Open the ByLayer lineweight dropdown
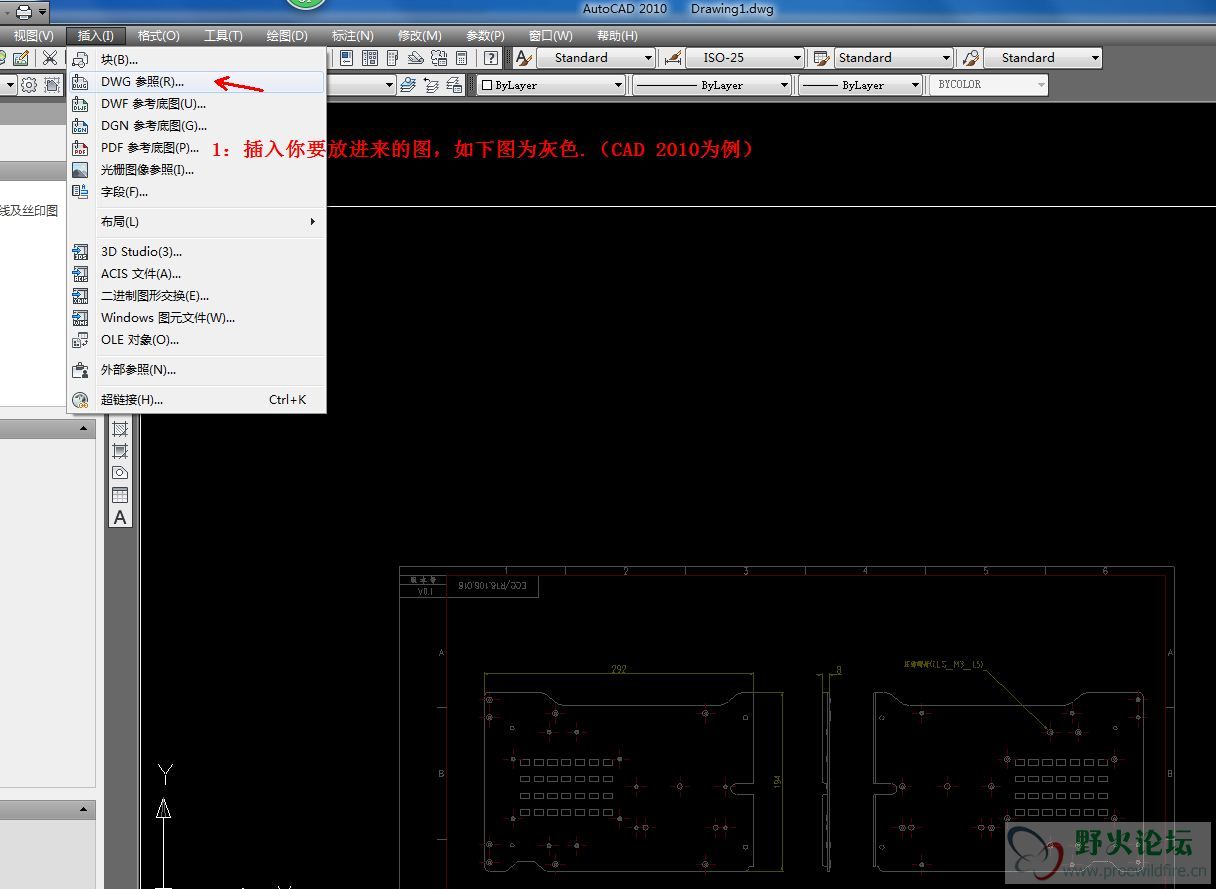The image size is (1216, 889). tap(860, 85)
